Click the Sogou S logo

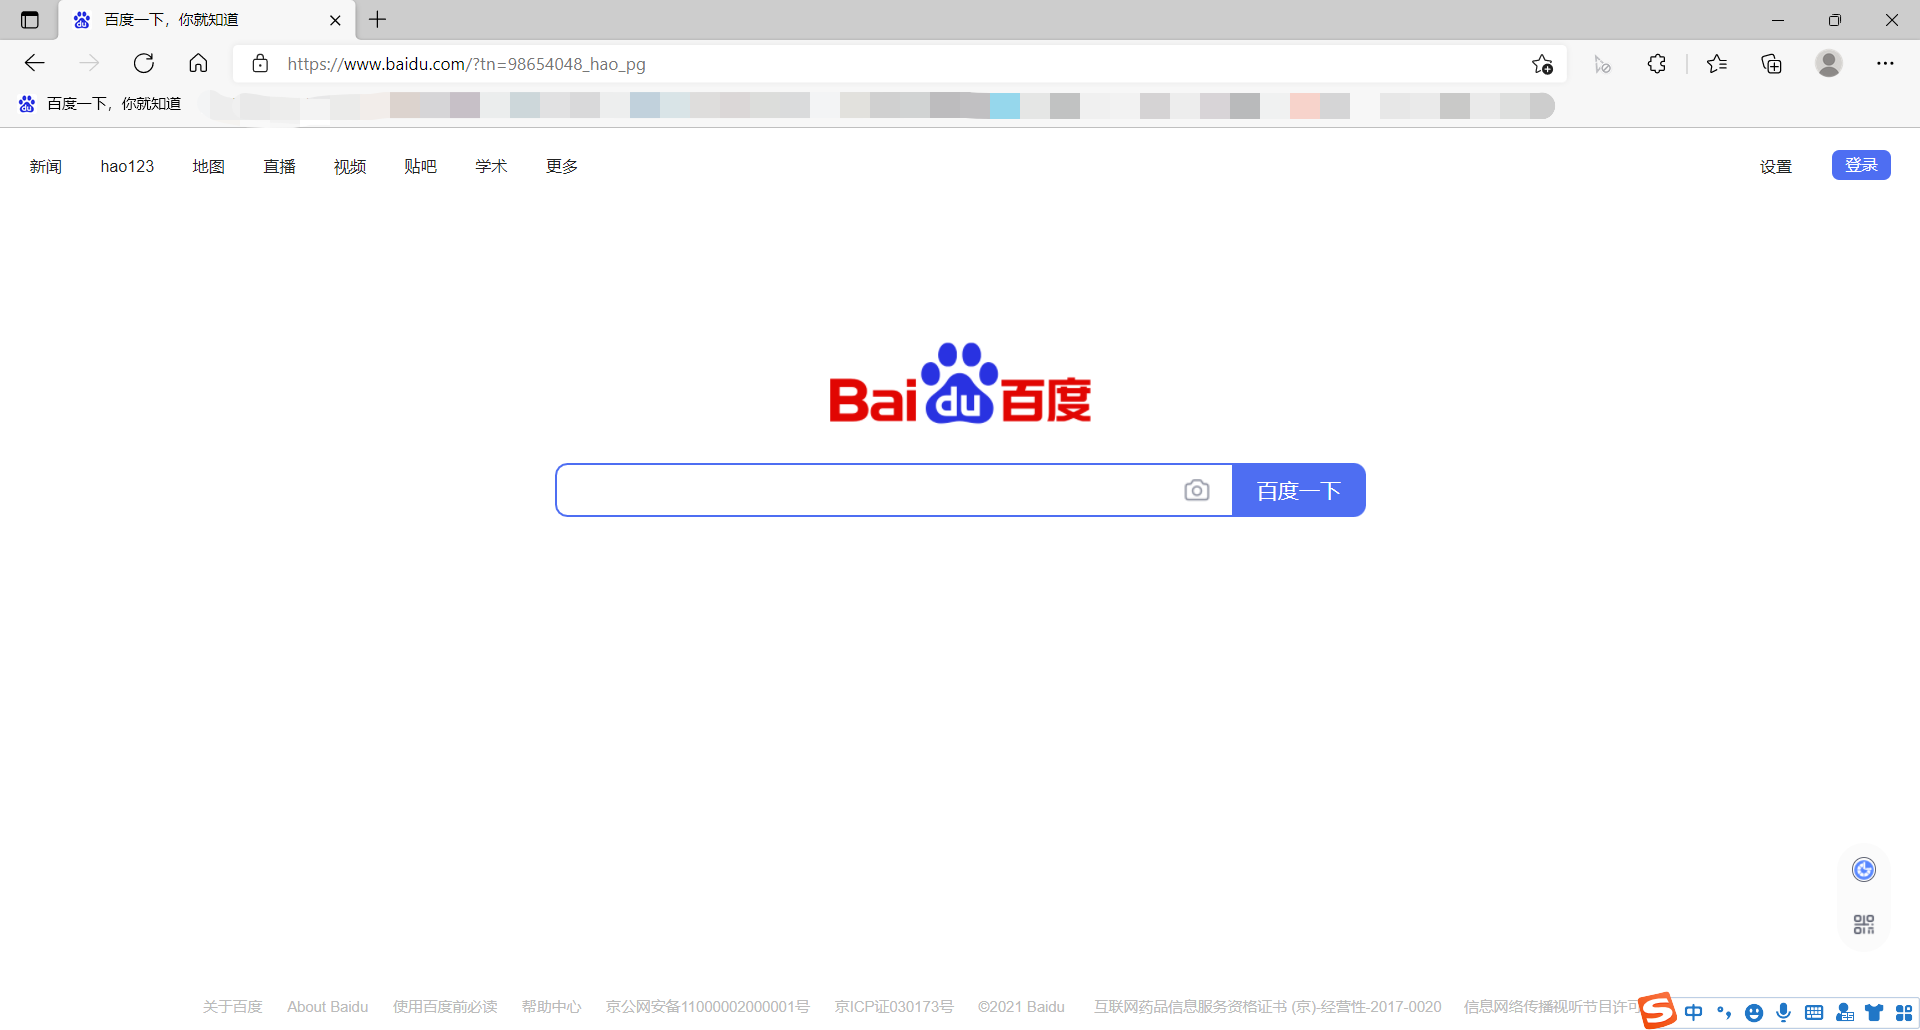1658,1010
